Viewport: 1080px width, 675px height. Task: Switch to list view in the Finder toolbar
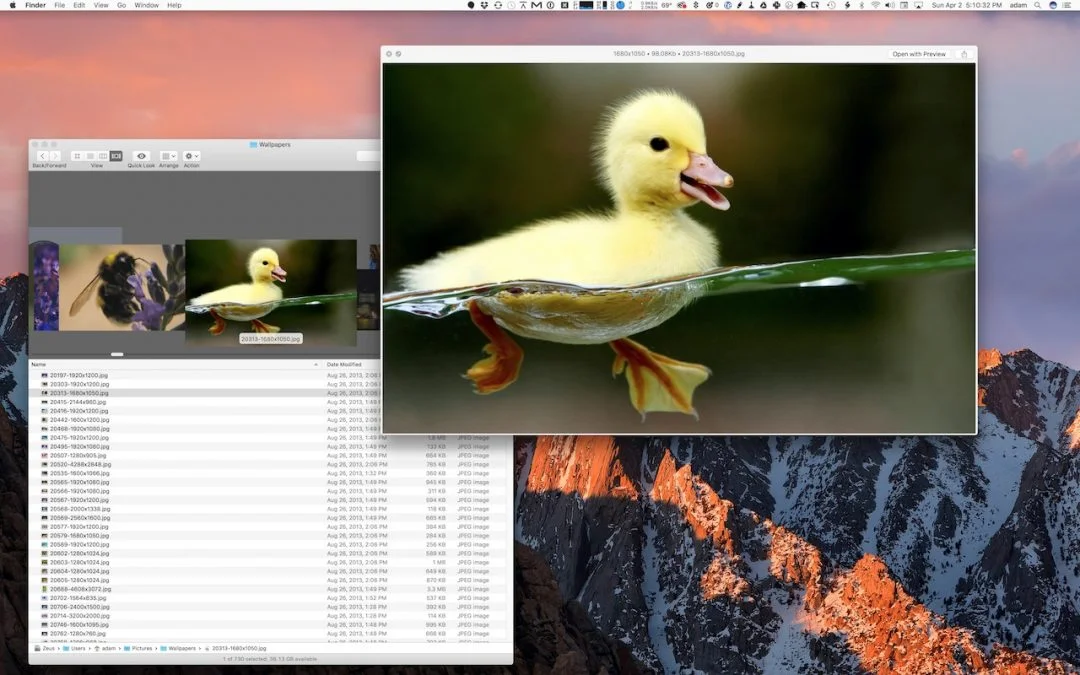tap(91, 156)
